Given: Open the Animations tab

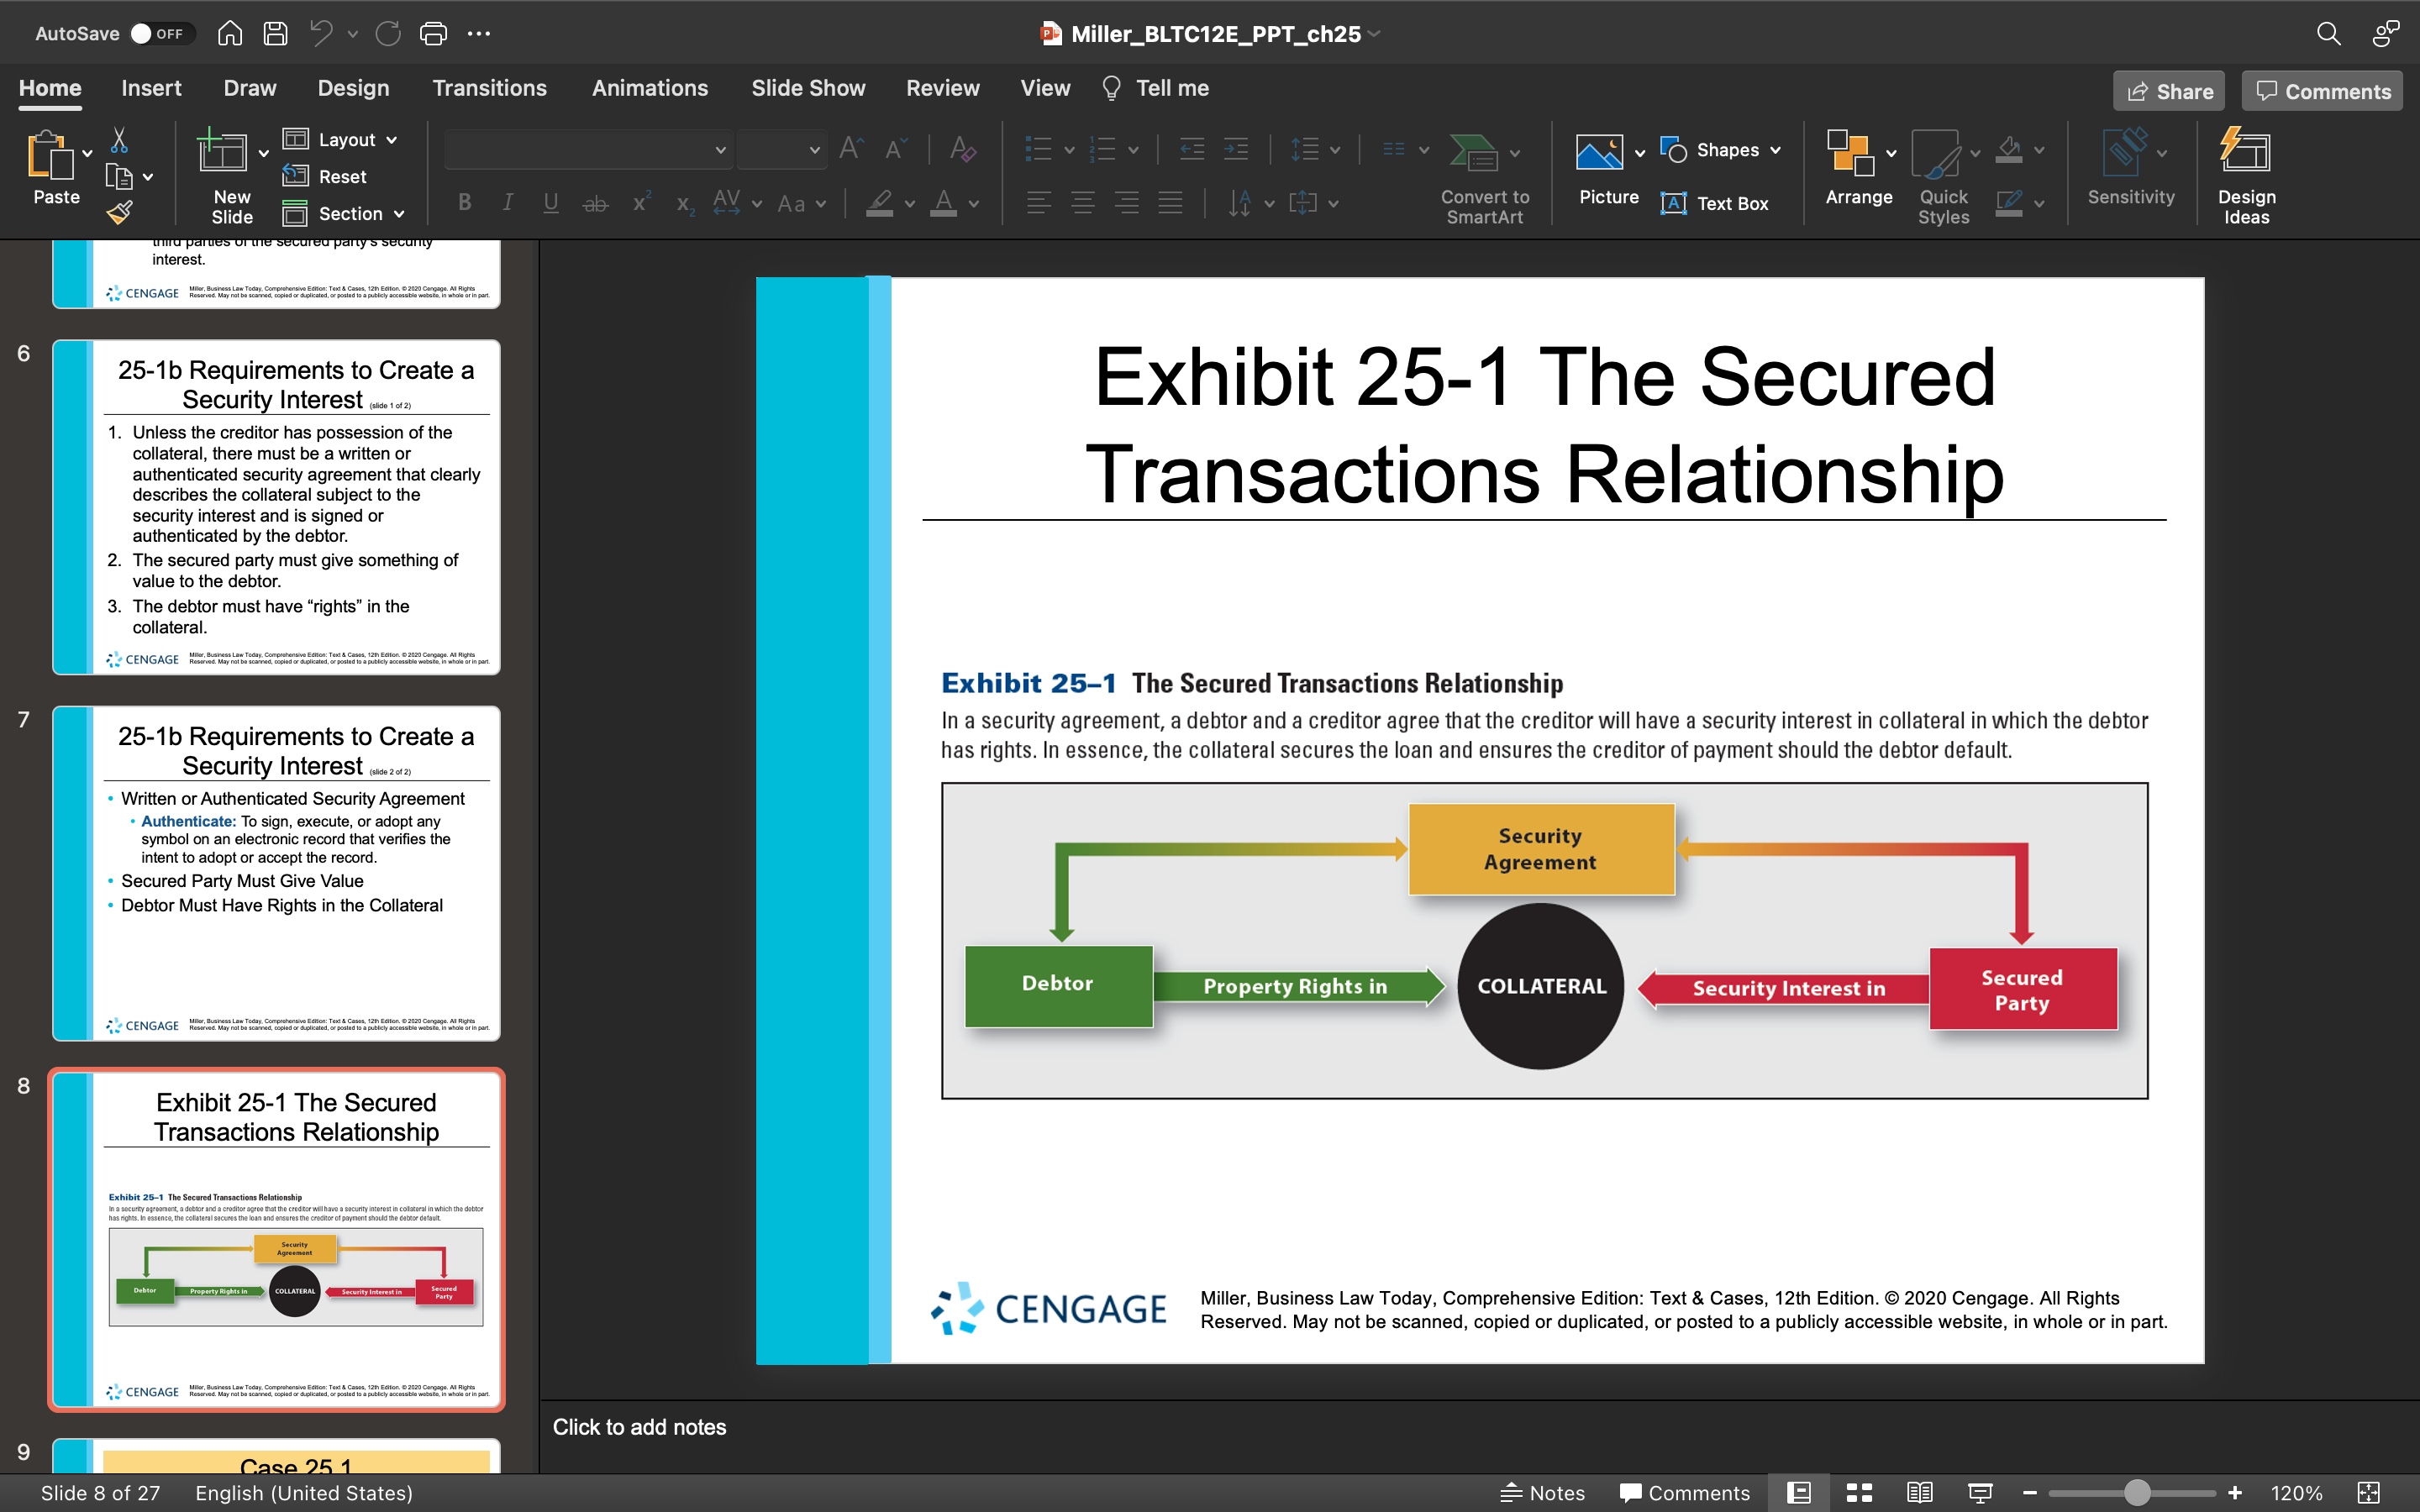Looking at the screenshot, I should pyautogui.click(x=649, y=88).
